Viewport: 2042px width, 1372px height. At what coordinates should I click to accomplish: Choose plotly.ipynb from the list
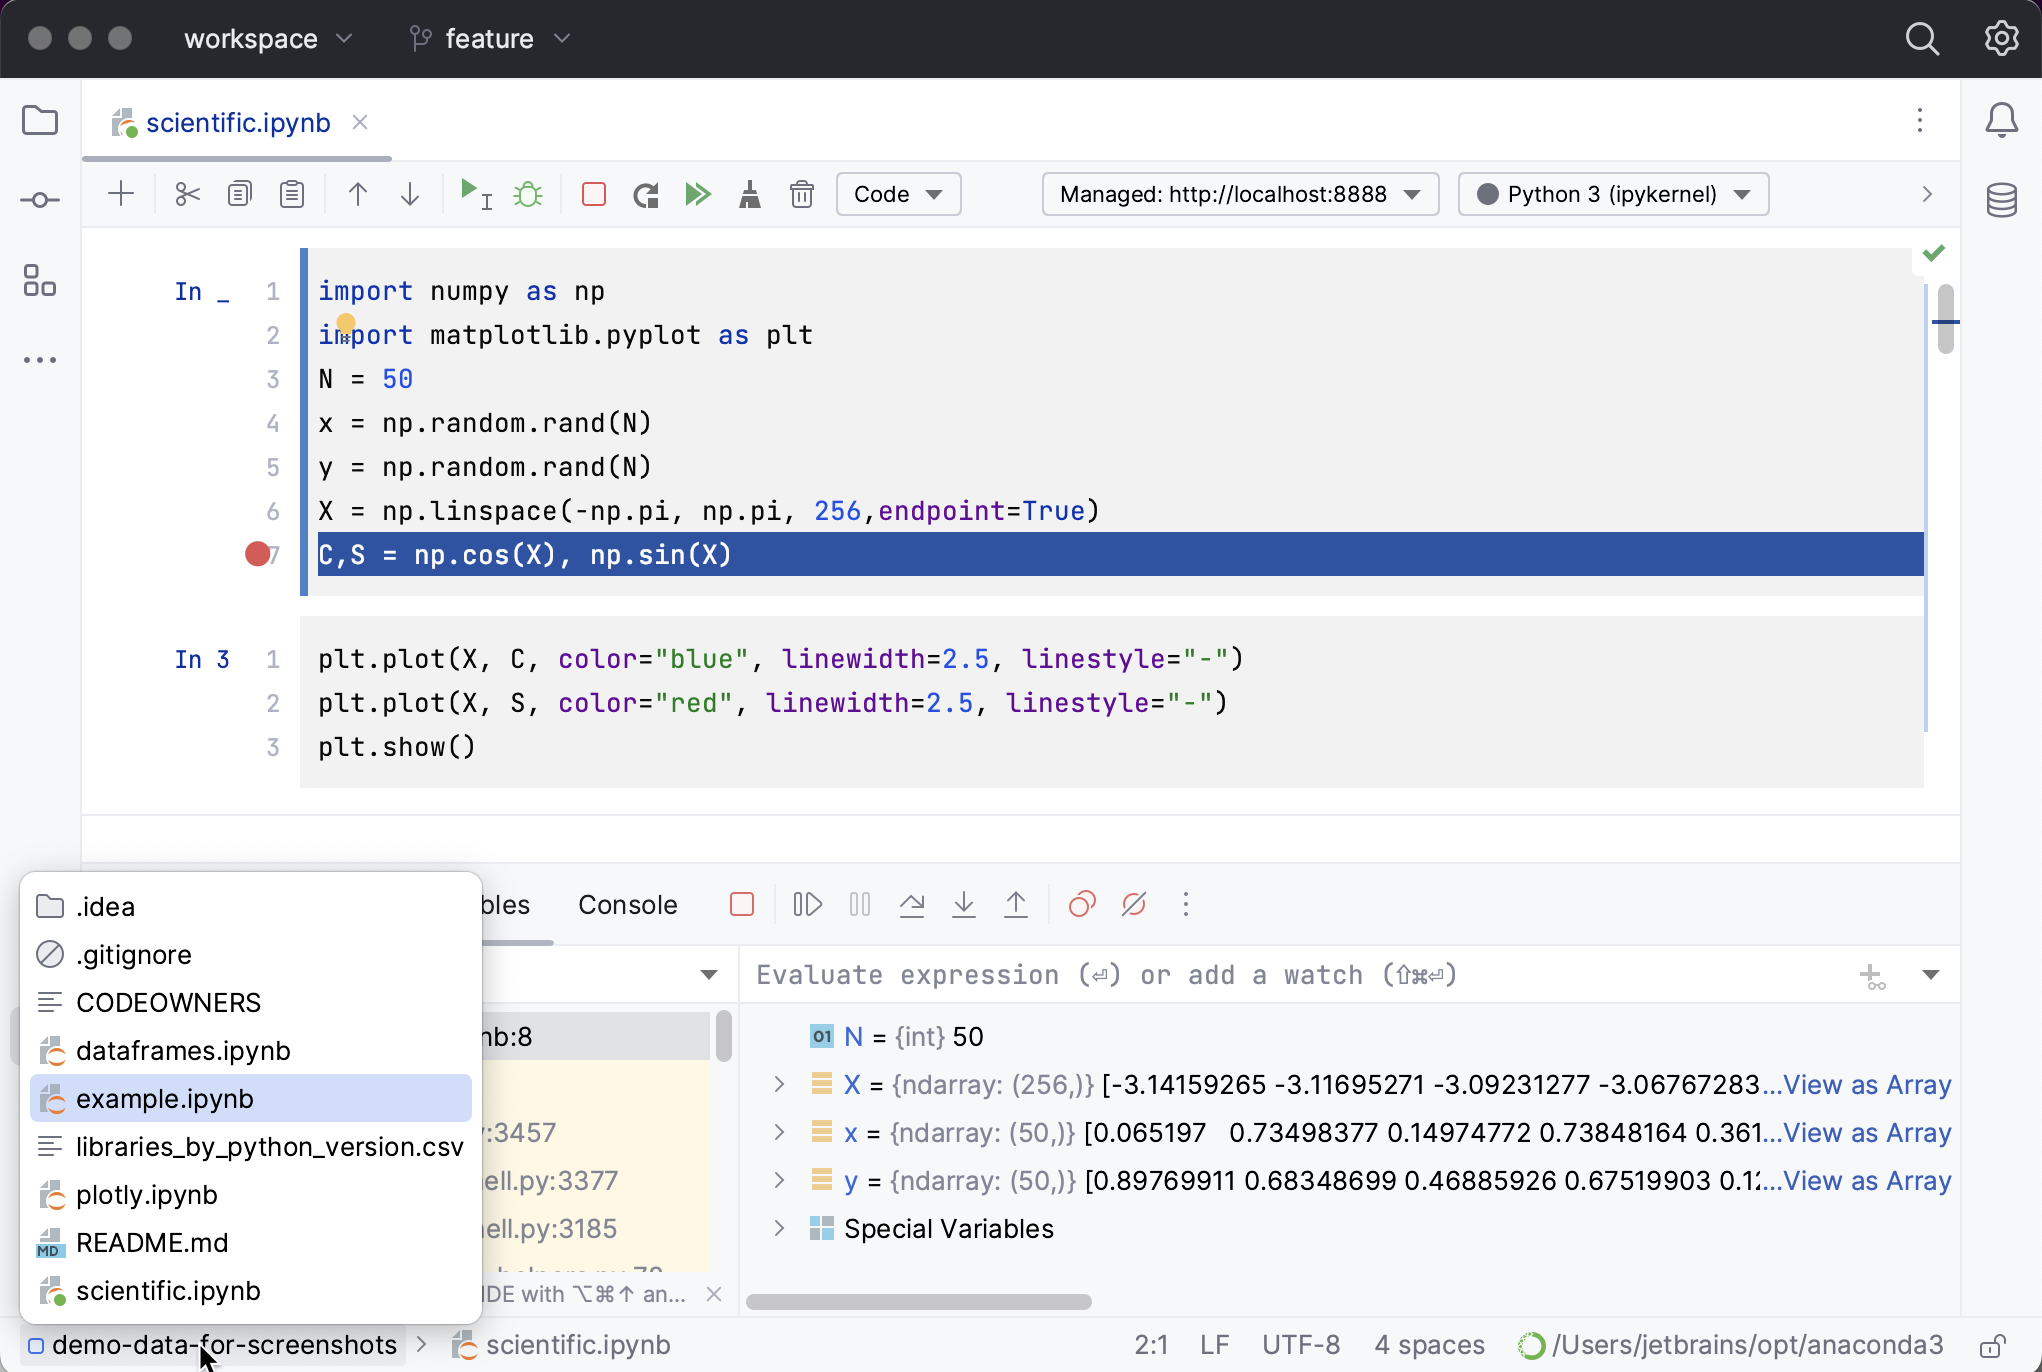click(x=251, y=1194)
